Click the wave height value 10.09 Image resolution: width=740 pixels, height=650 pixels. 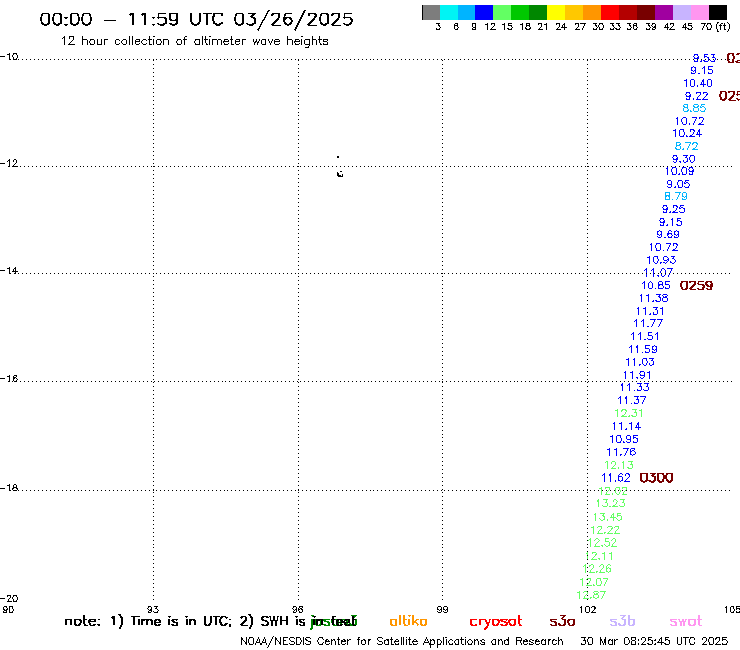point(680,171)
